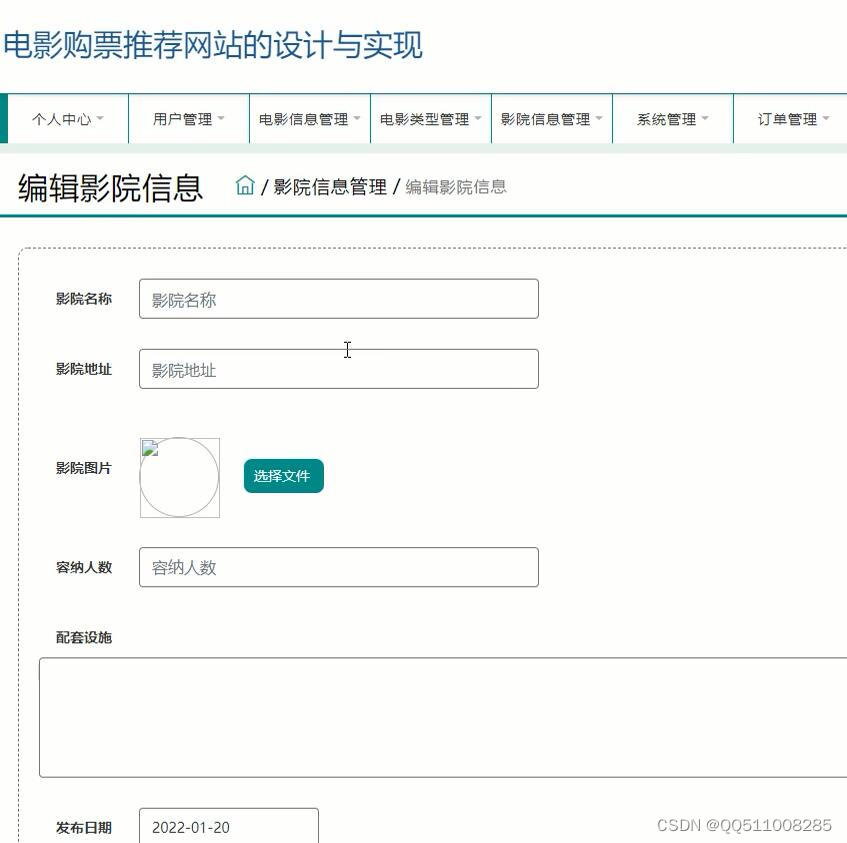Open the 电影信息管理 menu
The height and width of the screenshot is (843, 847).
(x=310, y=119)
